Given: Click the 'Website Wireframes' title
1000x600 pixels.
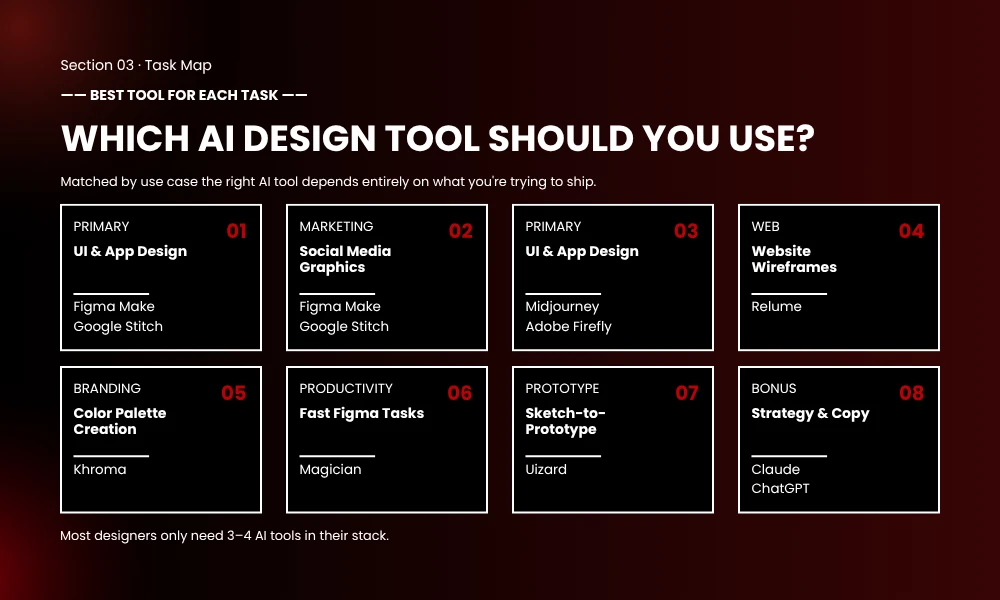Looking at the screenshot, I should 794,259.
